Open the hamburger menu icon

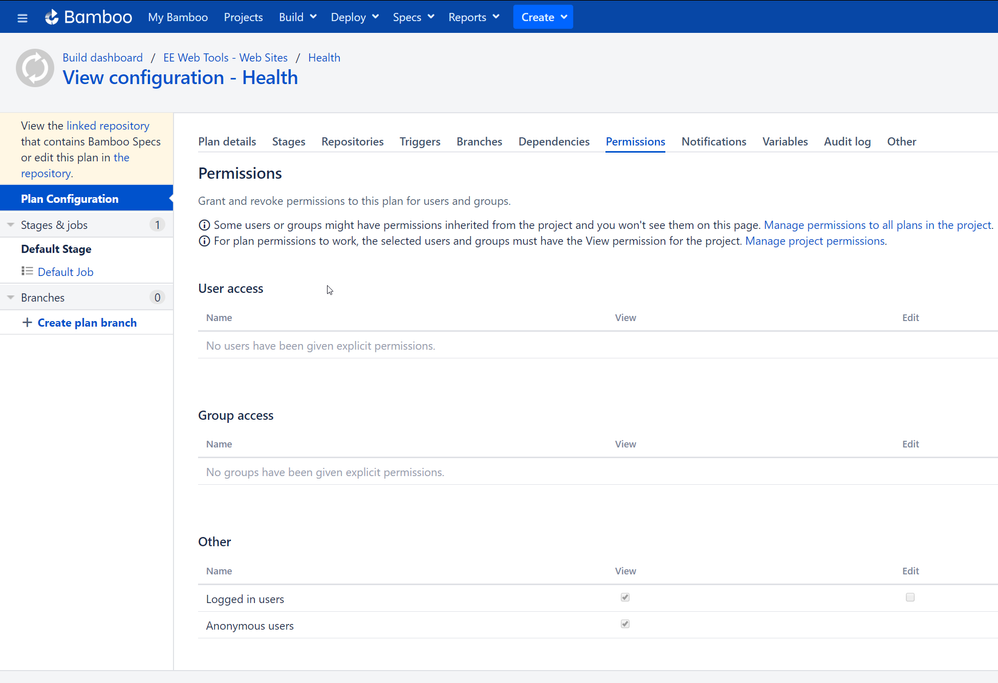[22, 18]
